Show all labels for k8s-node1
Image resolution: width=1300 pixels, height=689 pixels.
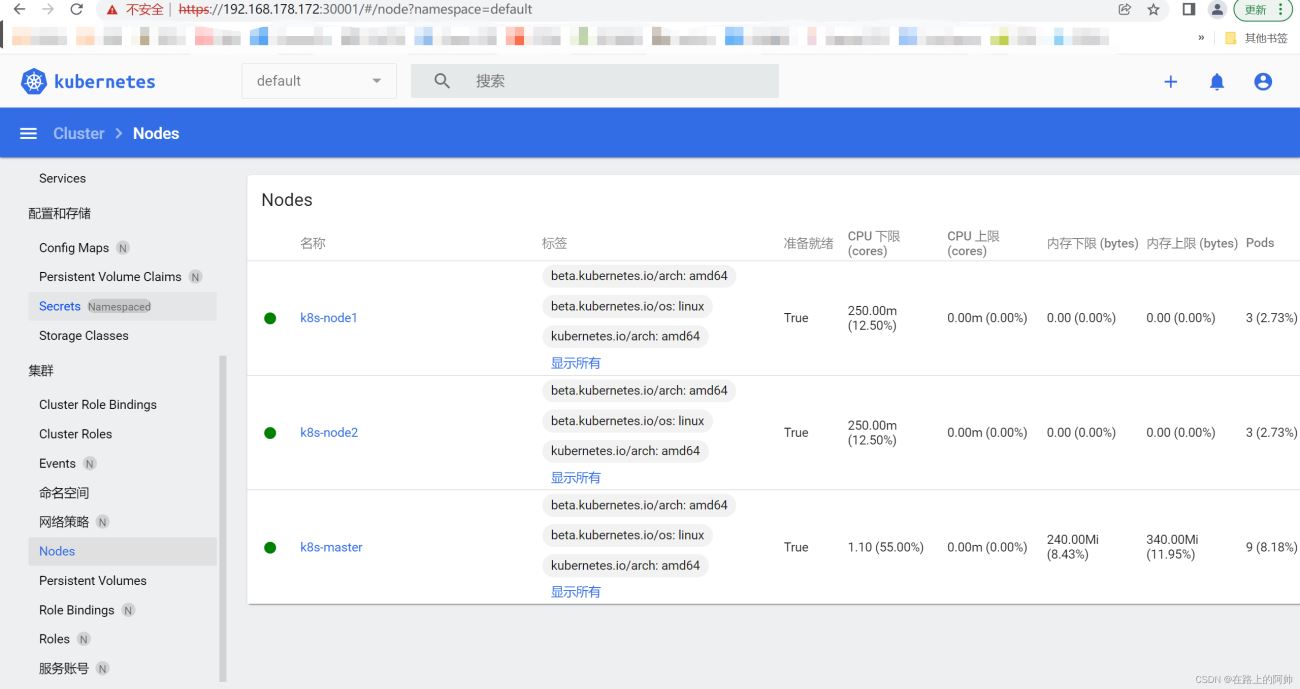tap(576, 363)
